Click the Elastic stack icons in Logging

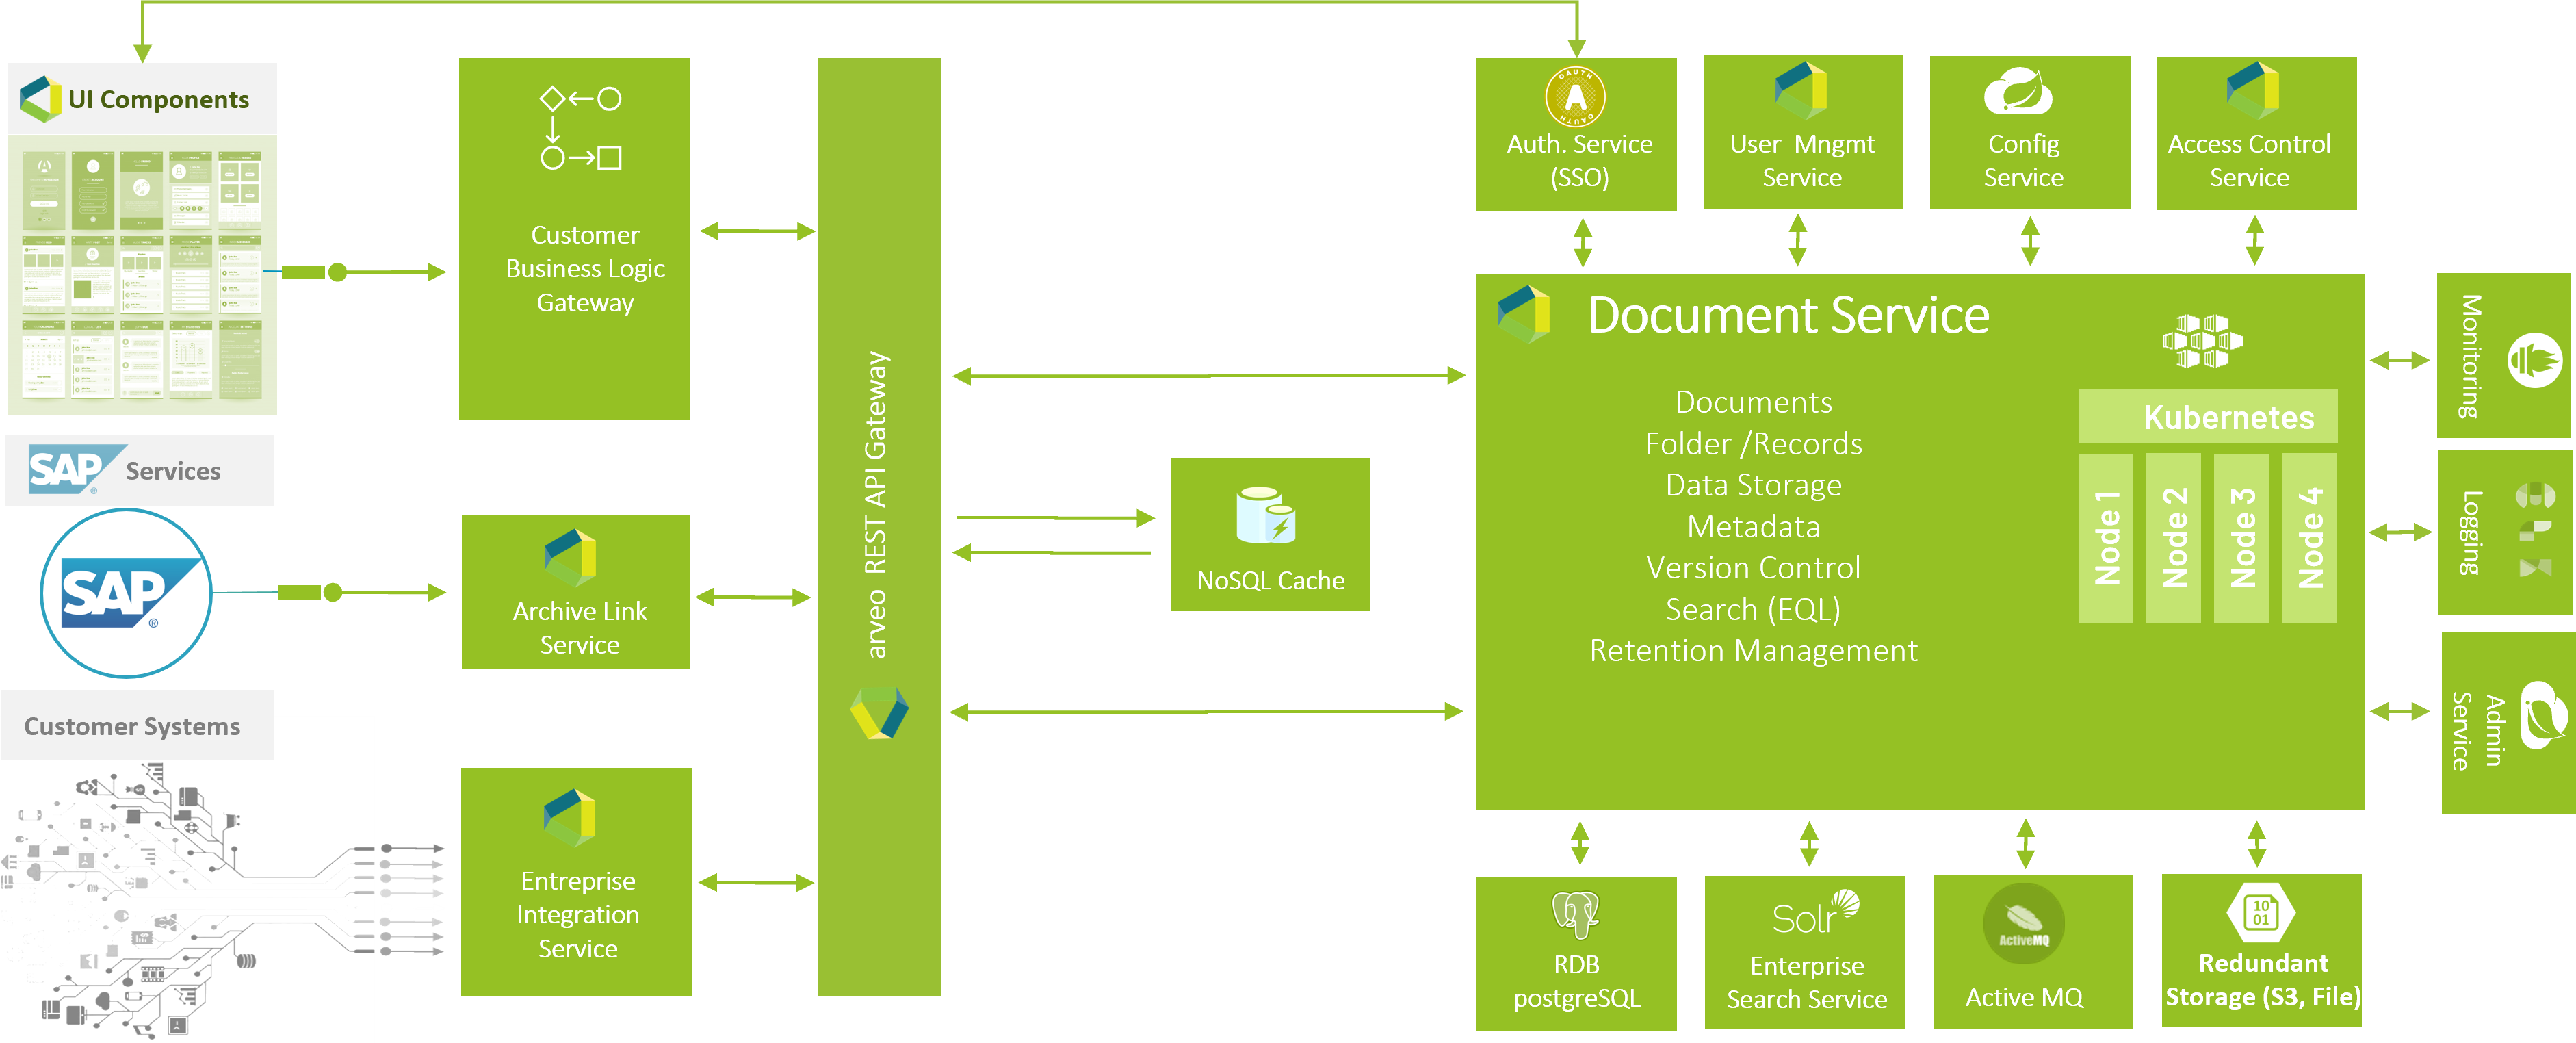pyautogui.click(x=2535, y=530)
